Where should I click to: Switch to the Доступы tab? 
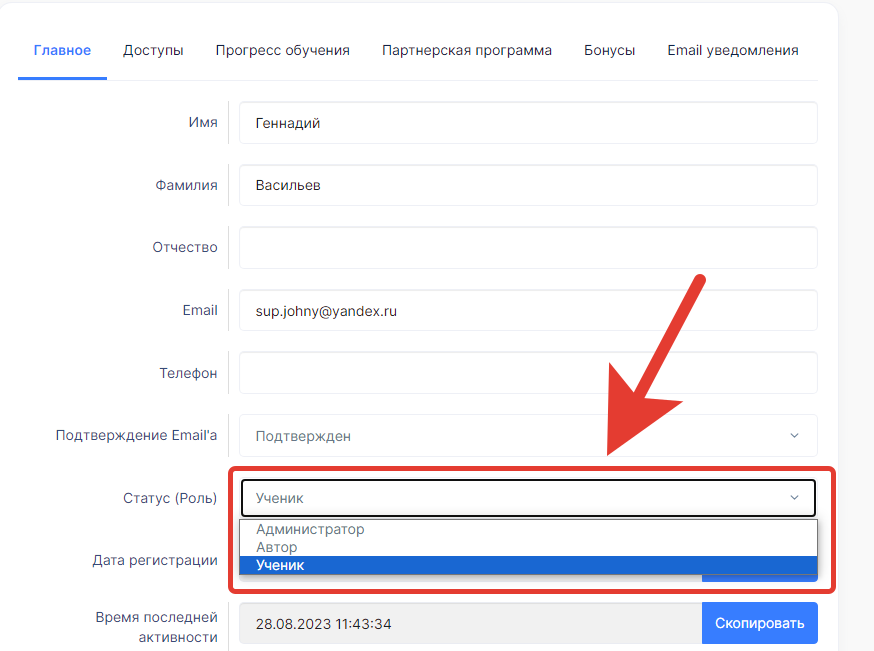click(x=153, y=50)
